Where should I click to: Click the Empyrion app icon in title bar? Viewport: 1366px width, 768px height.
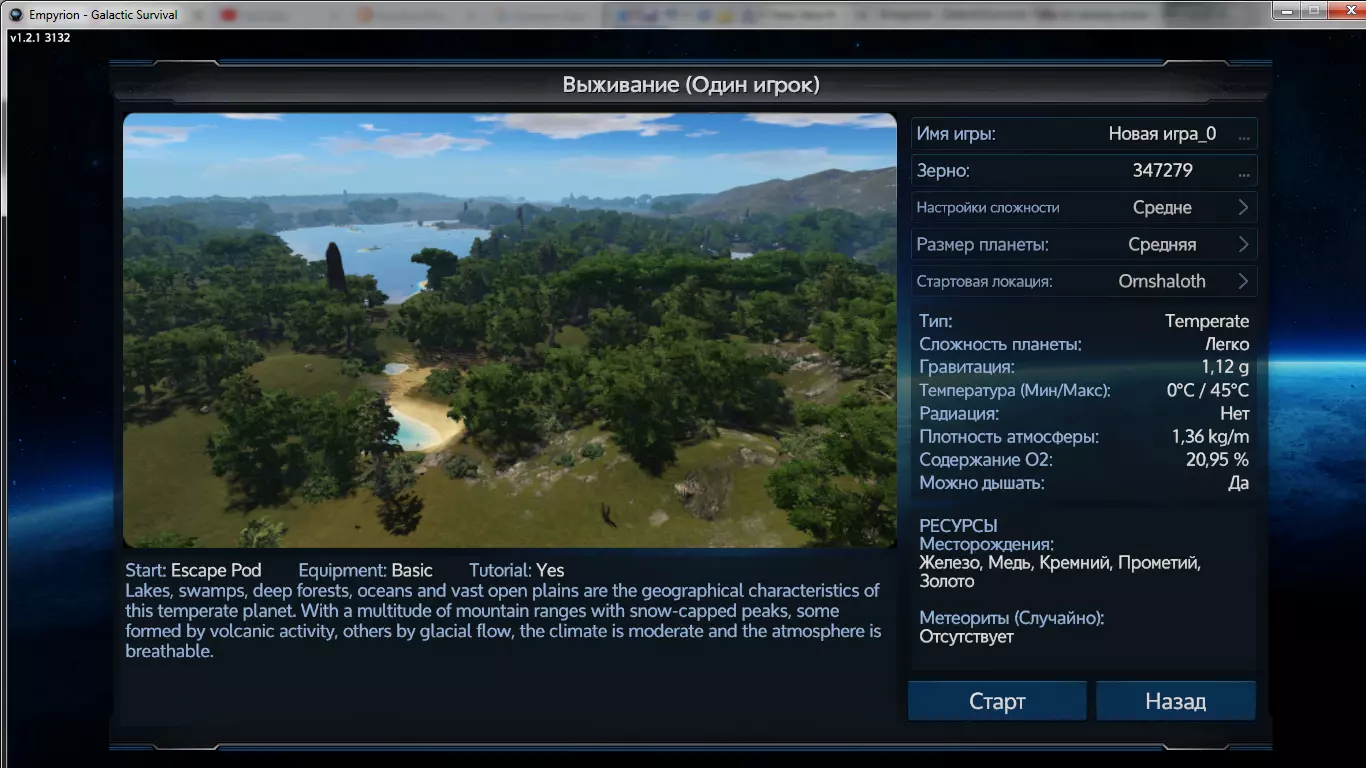pos(16,15)
